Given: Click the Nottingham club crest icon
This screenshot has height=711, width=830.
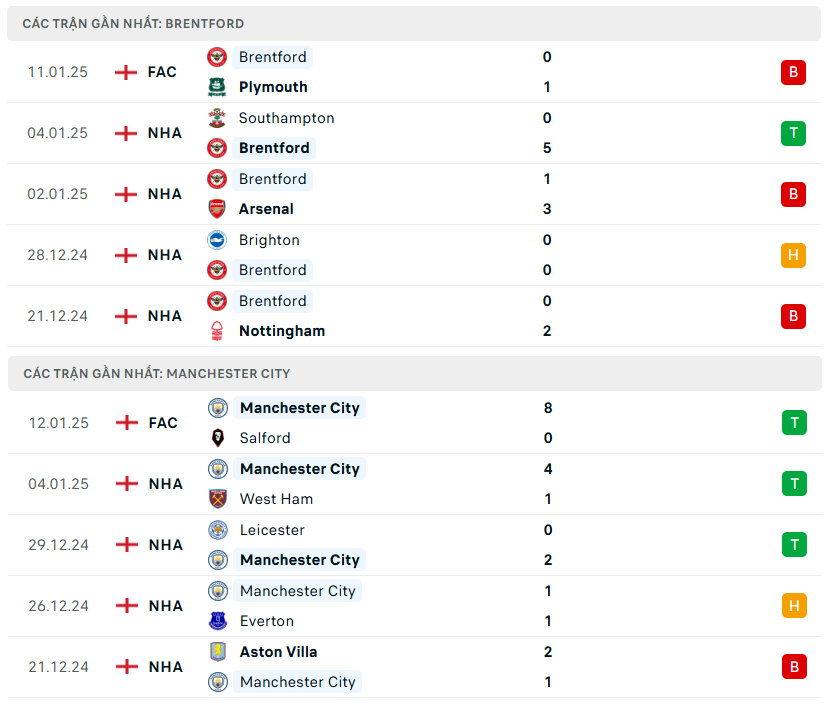Looking at the screenshot, I should point(217,331).
